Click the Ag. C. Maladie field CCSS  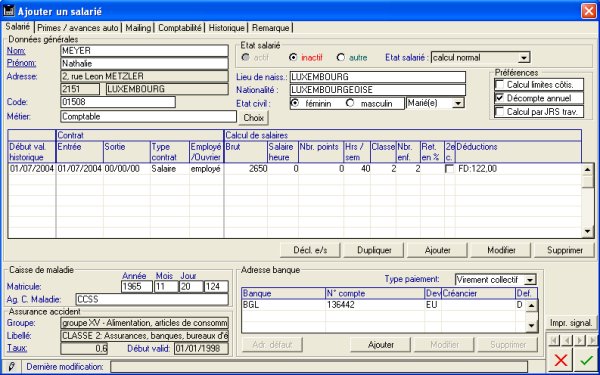[152, 299]
